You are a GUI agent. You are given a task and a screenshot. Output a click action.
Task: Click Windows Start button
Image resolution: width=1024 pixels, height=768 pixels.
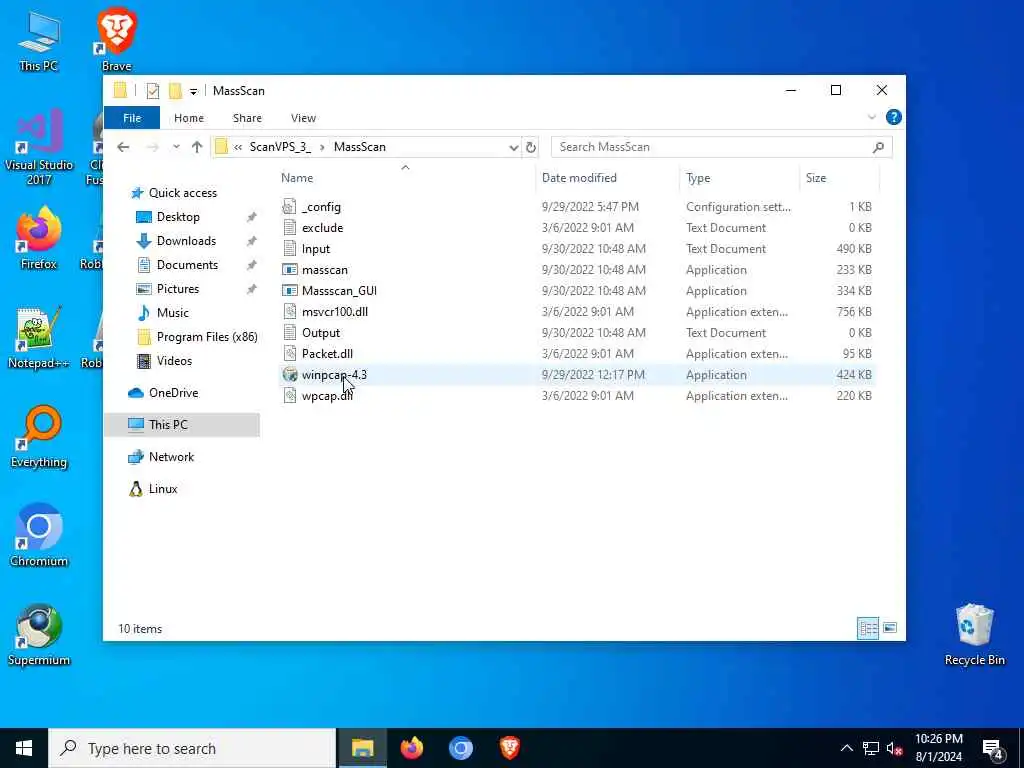click(24, 748)
